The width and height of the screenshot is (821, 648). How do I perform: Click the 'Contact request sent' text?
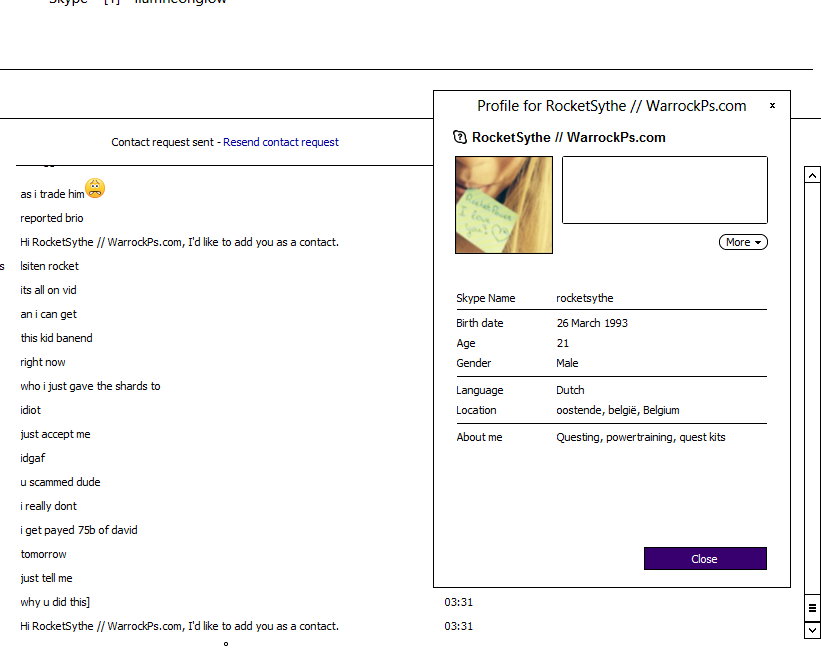click(x=162, y=142)
